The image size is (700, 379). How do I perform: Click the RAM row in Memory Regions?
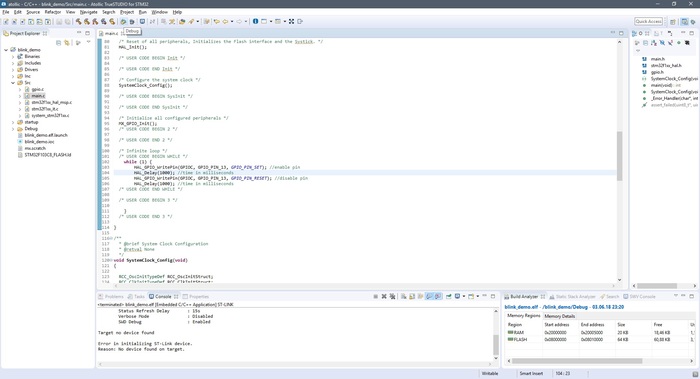pyautogui.click(x=600, y=333)
